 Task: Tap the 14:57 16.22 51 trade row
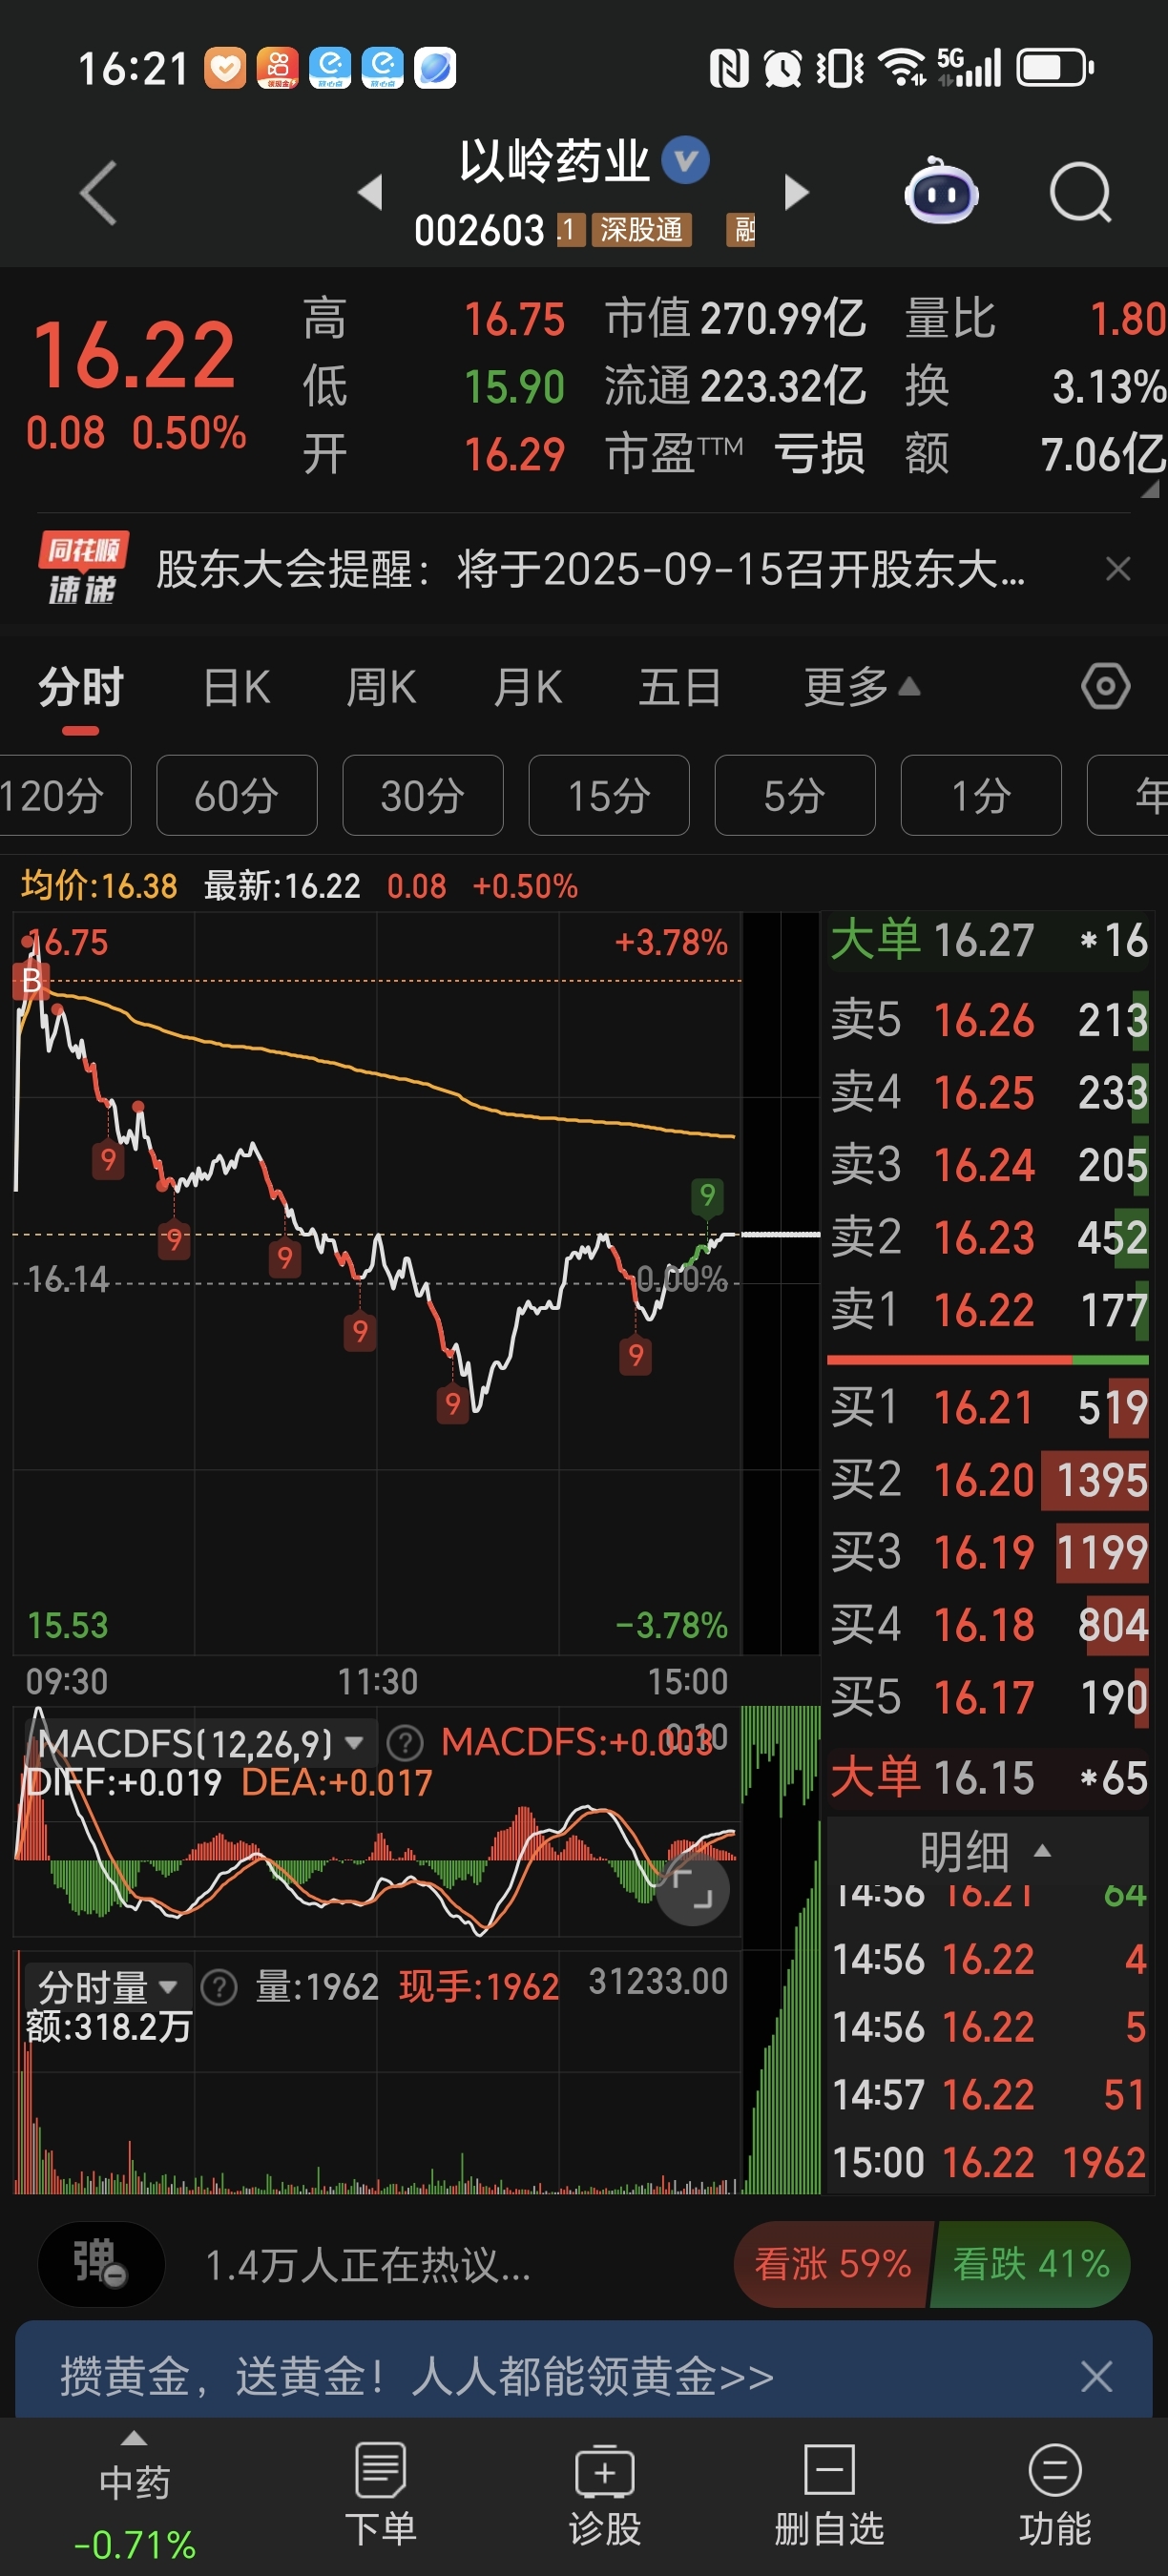pyautogui.click(x=988, y=2095)
